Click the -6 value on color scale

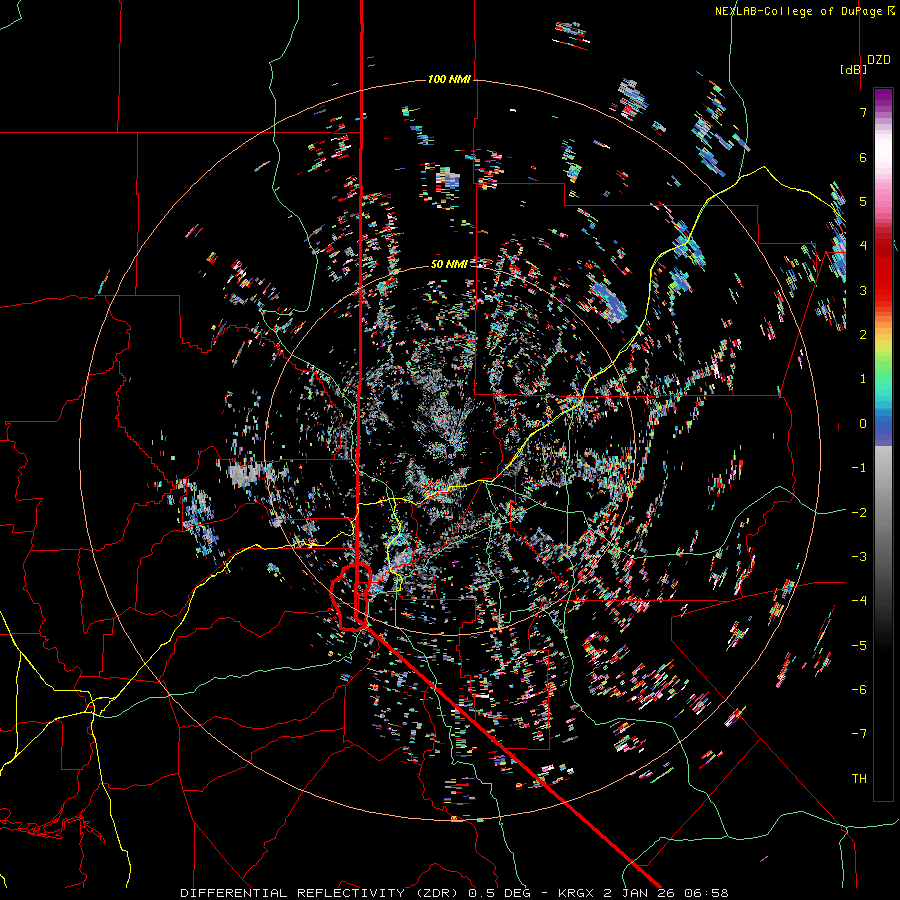(x=859, y=689)
